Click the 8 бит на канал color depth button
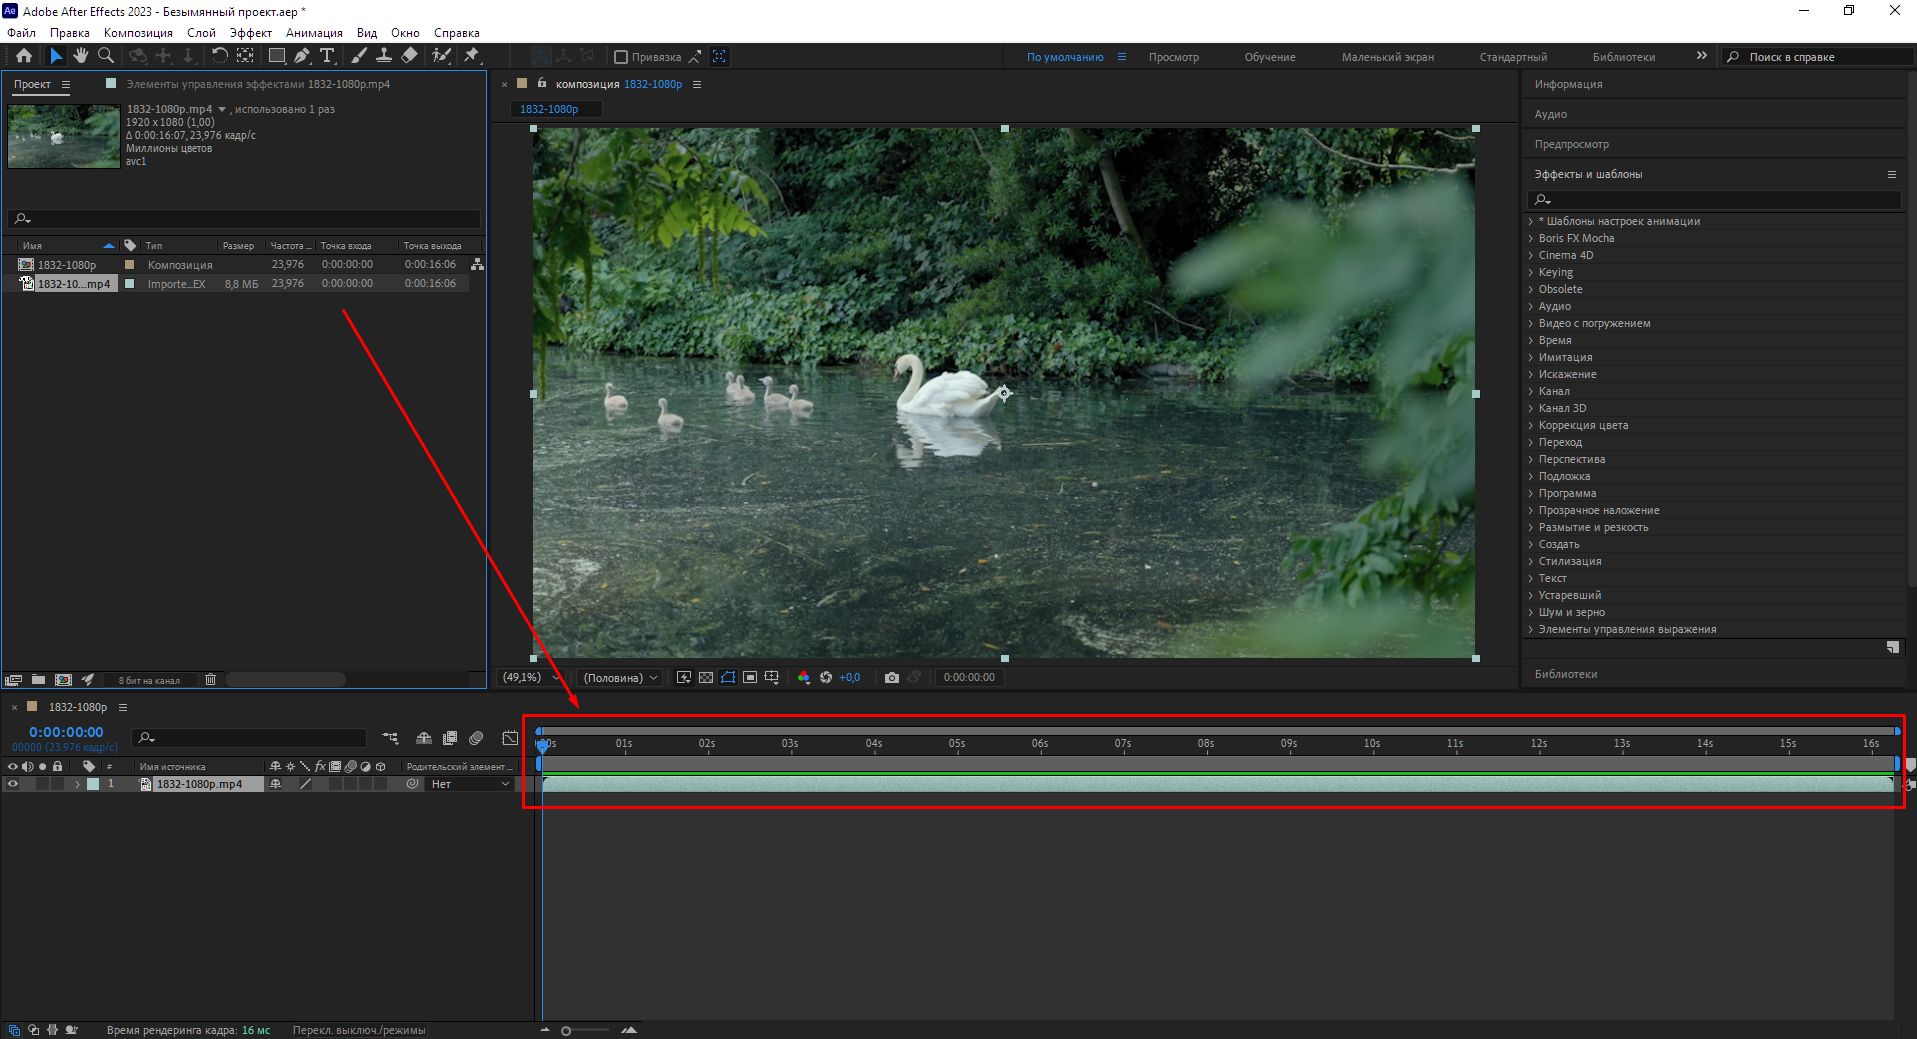Viewport: 1917px width, 1039px height. [x=149, y=680]
